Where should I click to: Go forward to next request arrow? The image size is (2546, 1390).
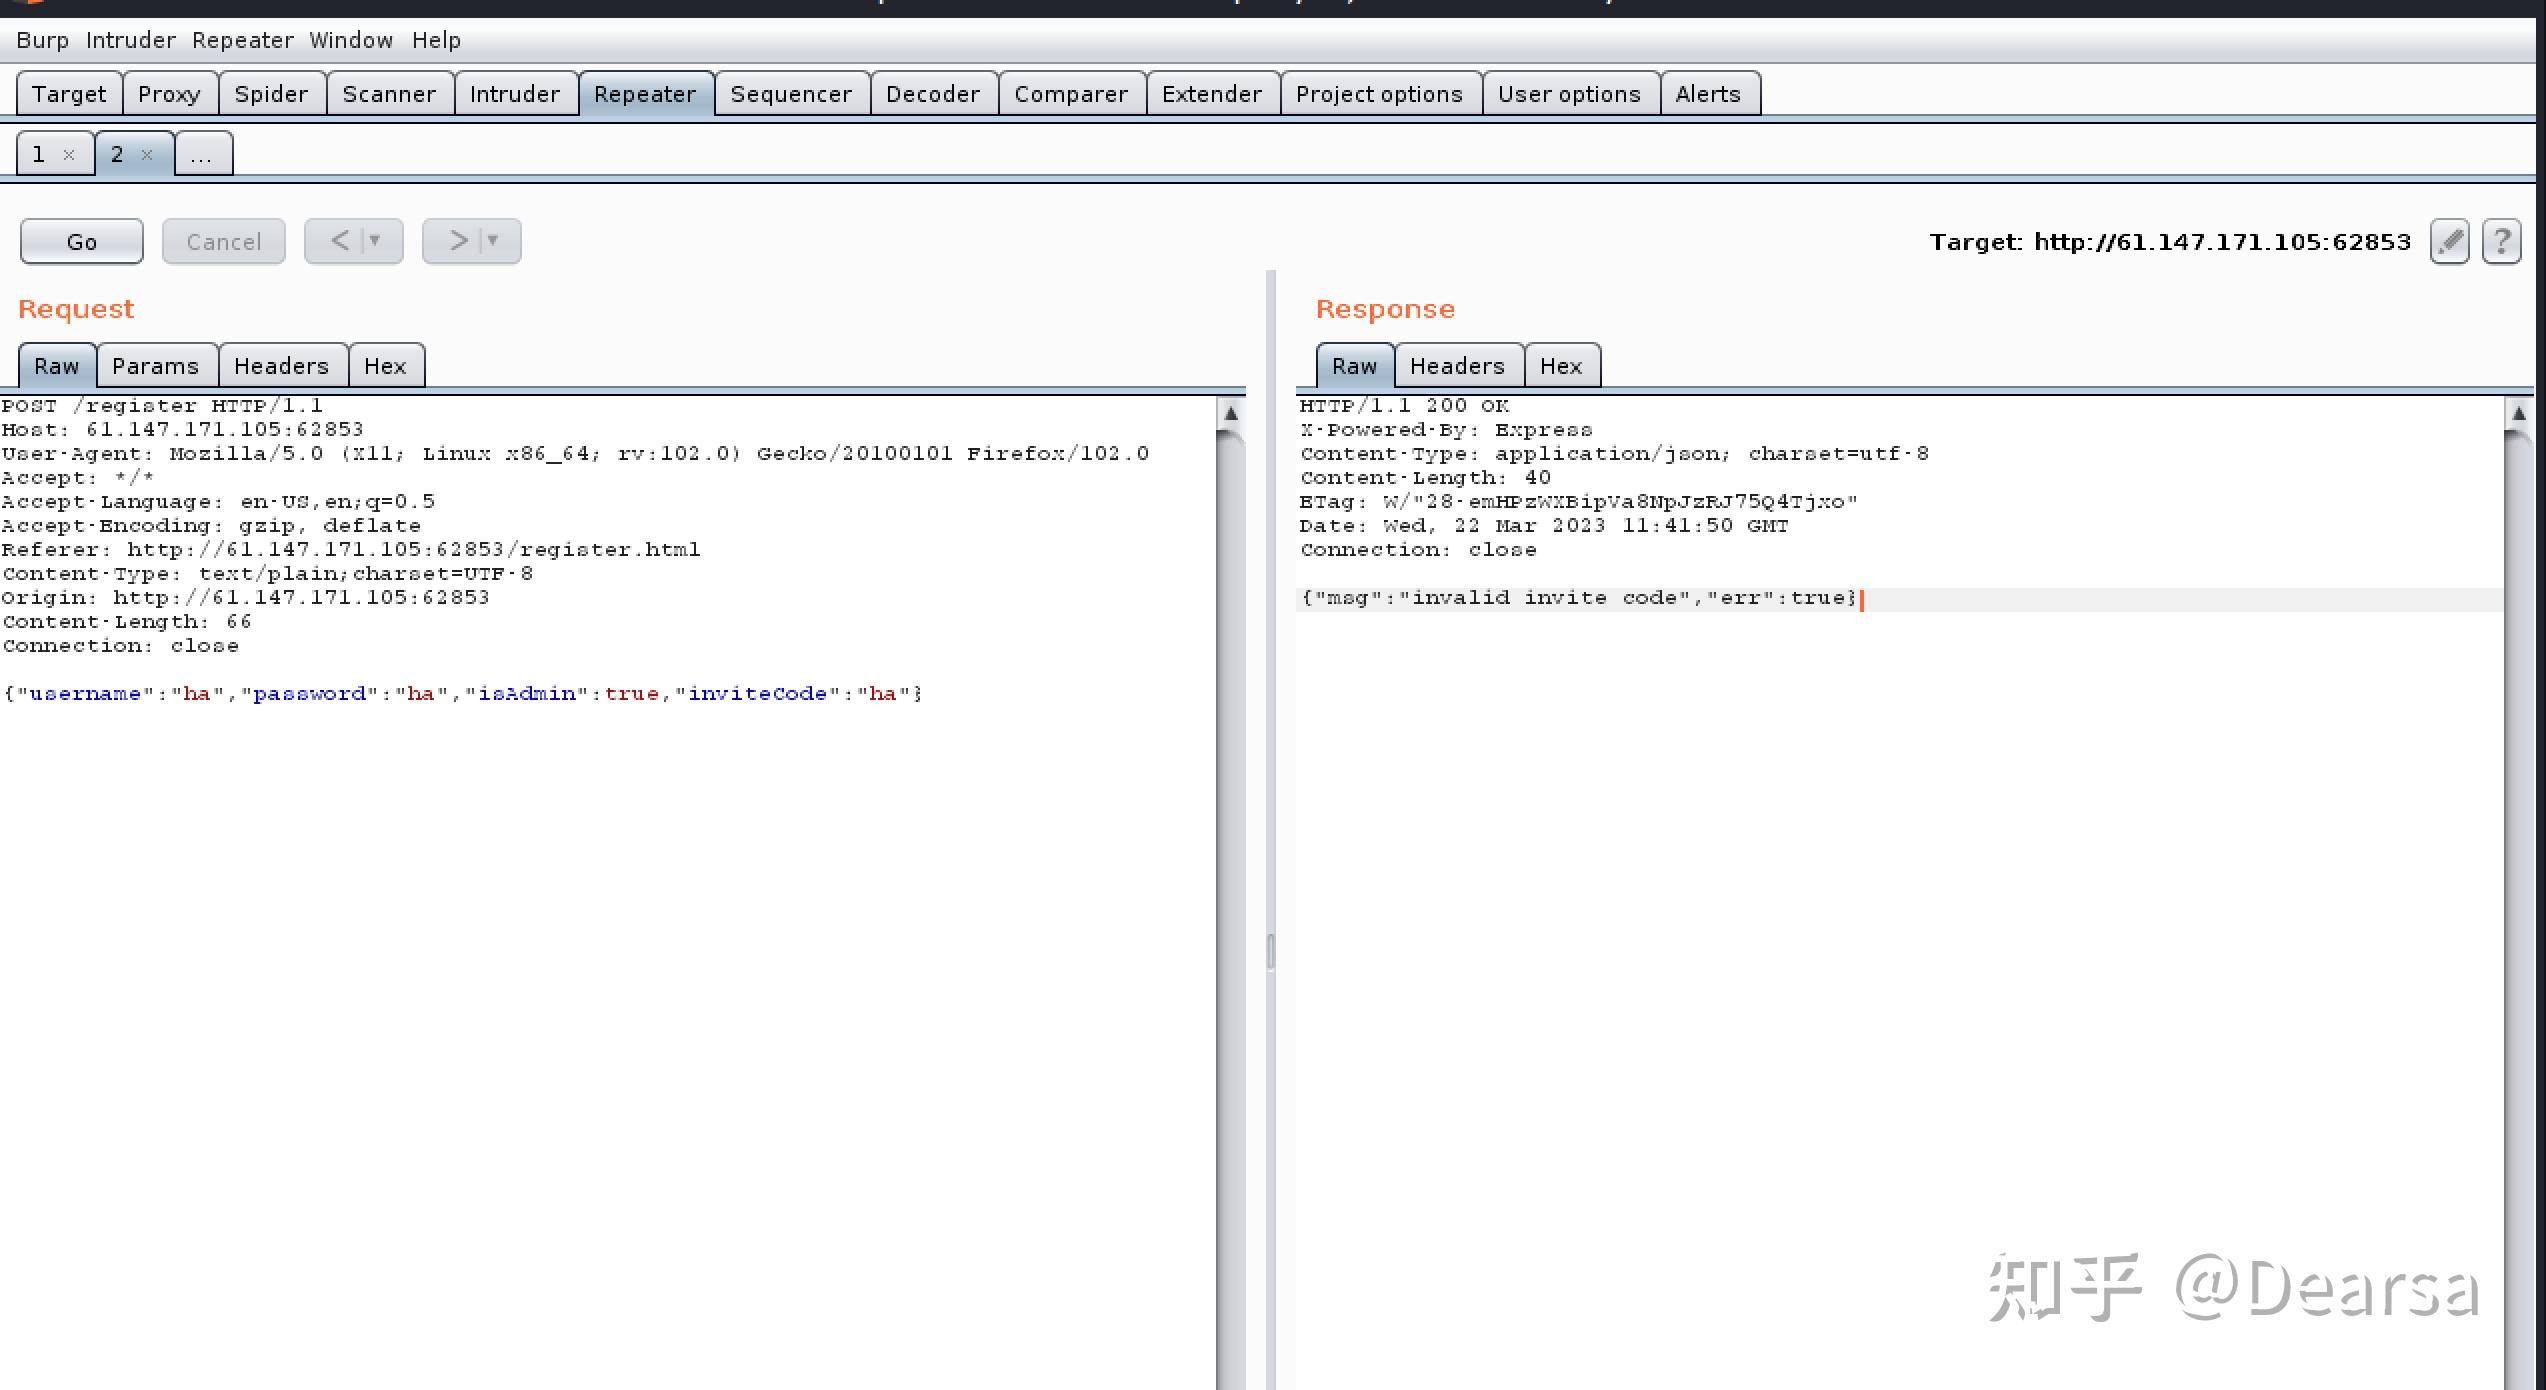click(x=458, y=241)
